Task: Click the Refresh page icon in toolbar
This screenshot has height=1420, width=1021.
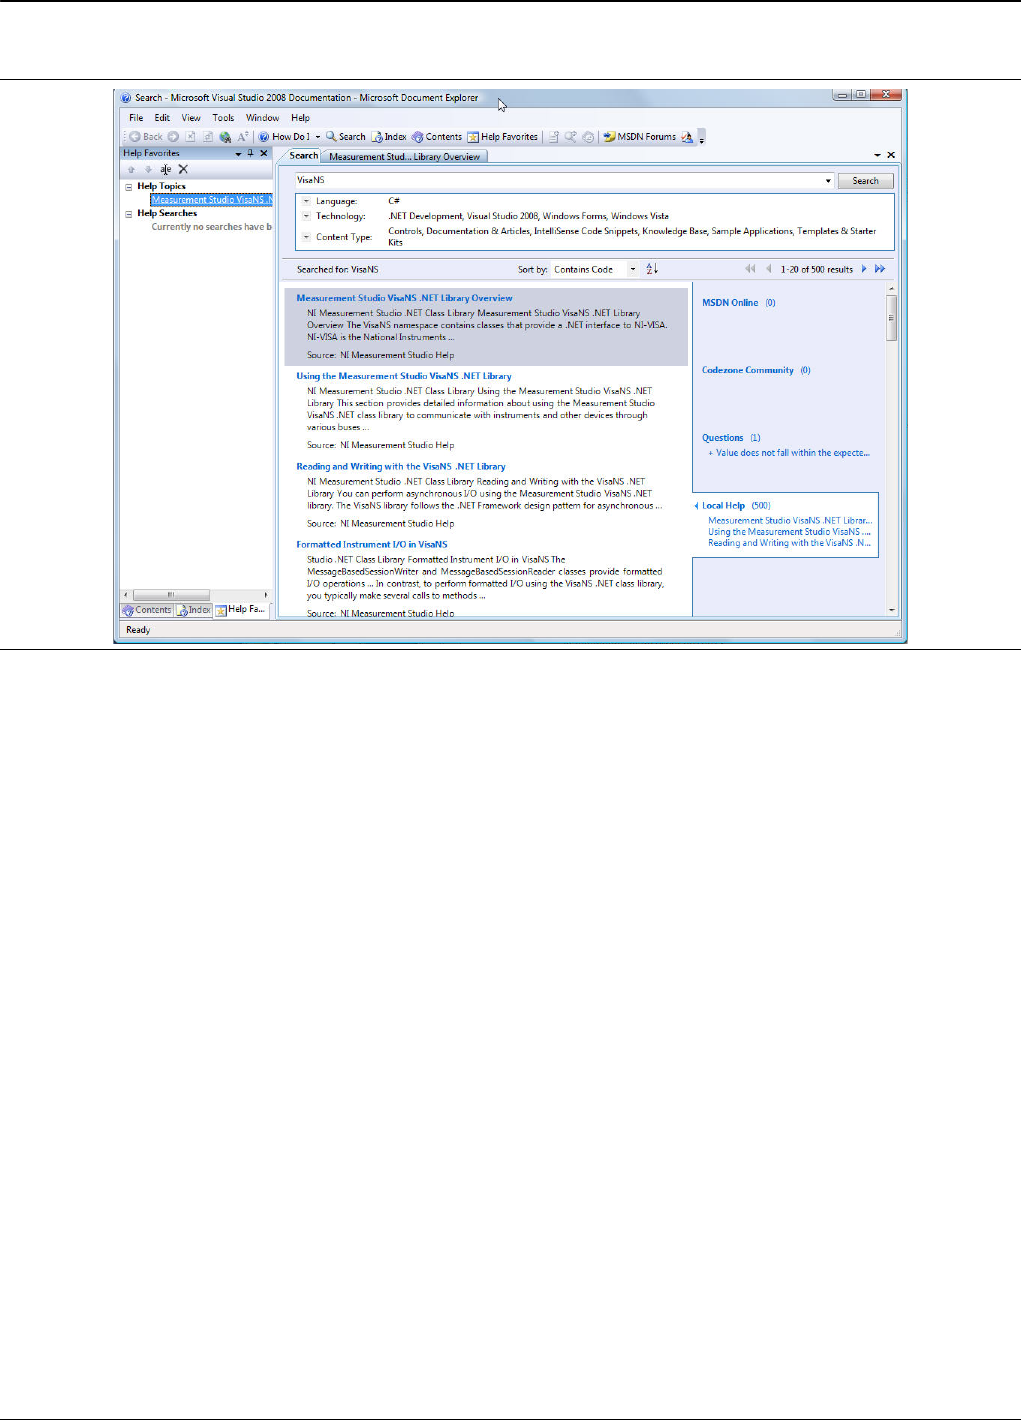Action: coord(207,137)
